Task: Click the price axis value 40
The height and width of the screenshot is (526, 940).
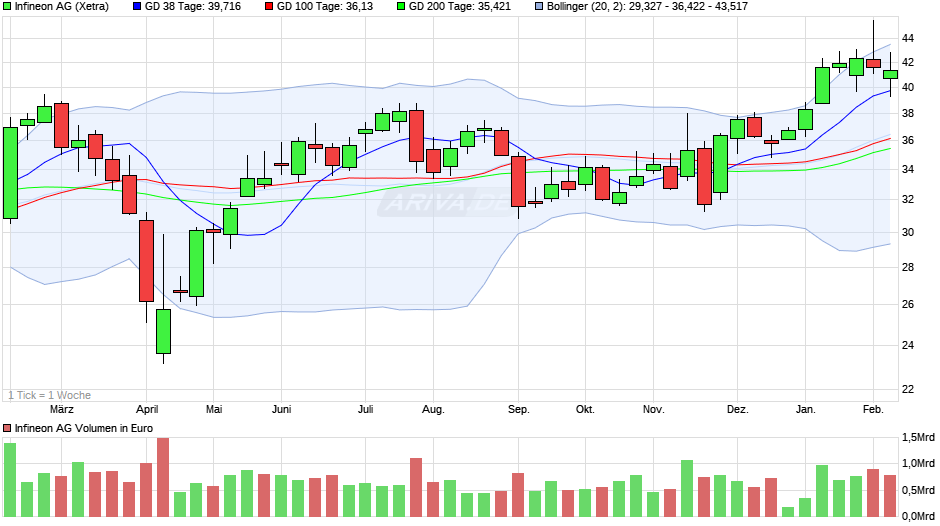Action: (908, 88)
